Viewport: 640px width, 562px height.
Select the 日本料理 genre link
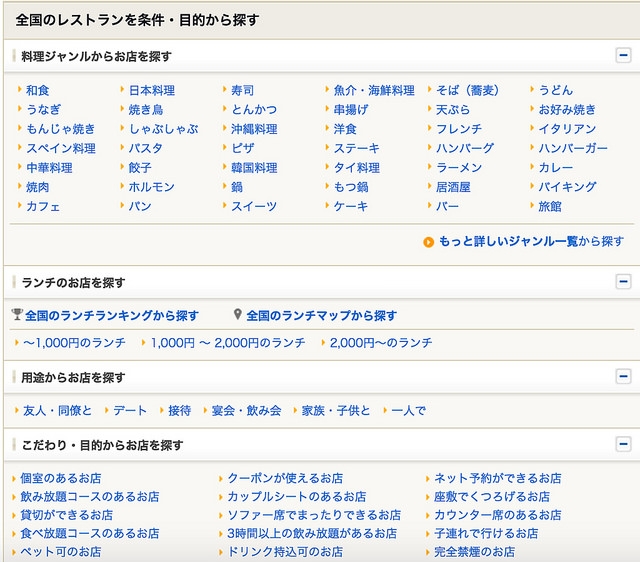click(152, 90)
